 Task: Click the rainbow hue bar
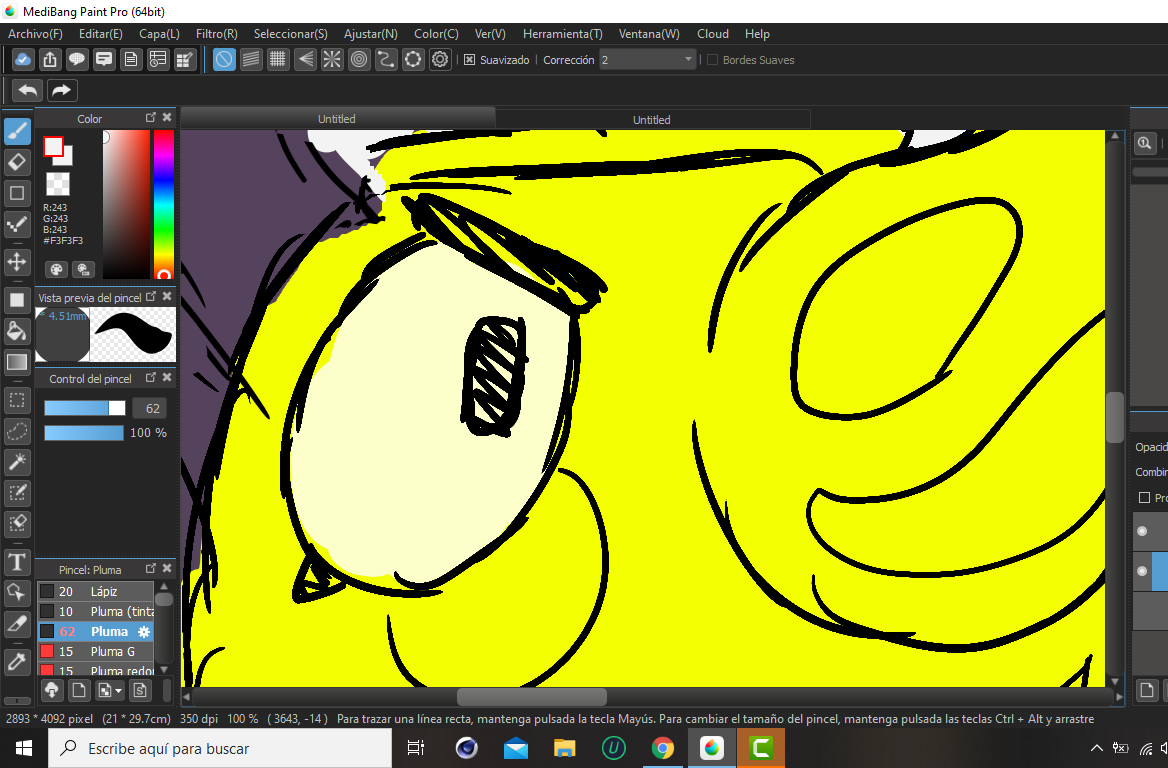(x=164, y=204)
